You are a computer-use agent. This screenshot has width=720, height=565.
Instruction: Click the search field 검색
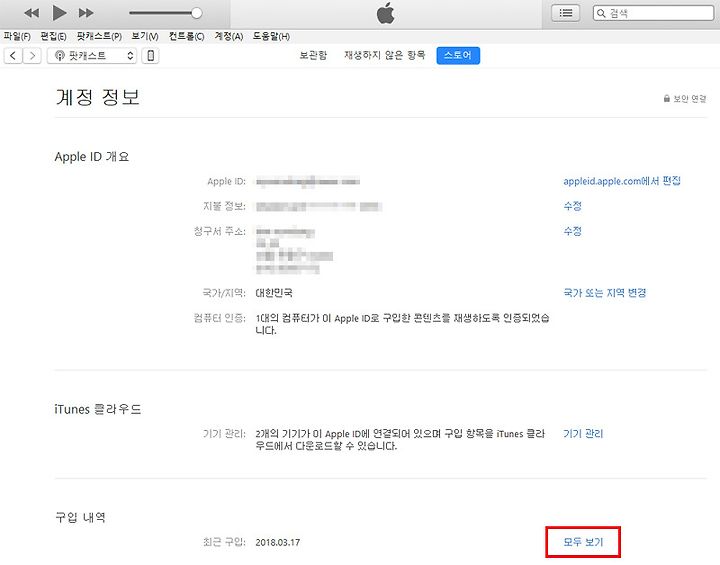click(x=653, y=13)
